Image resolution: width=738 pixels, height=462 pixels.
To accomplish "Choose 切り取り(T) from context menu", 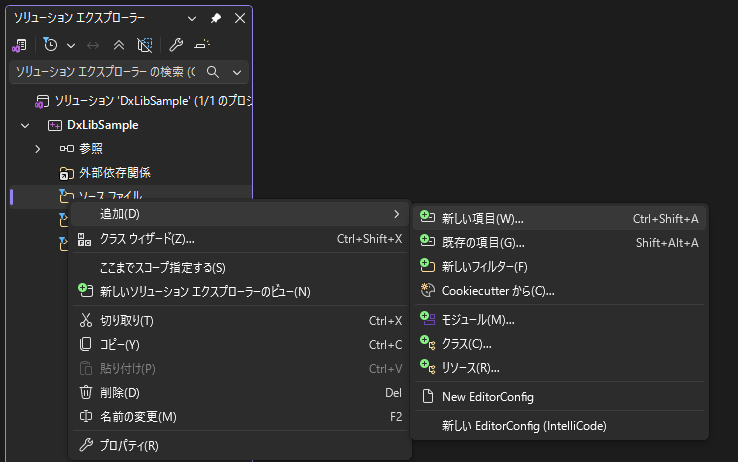I will [240, 321].
